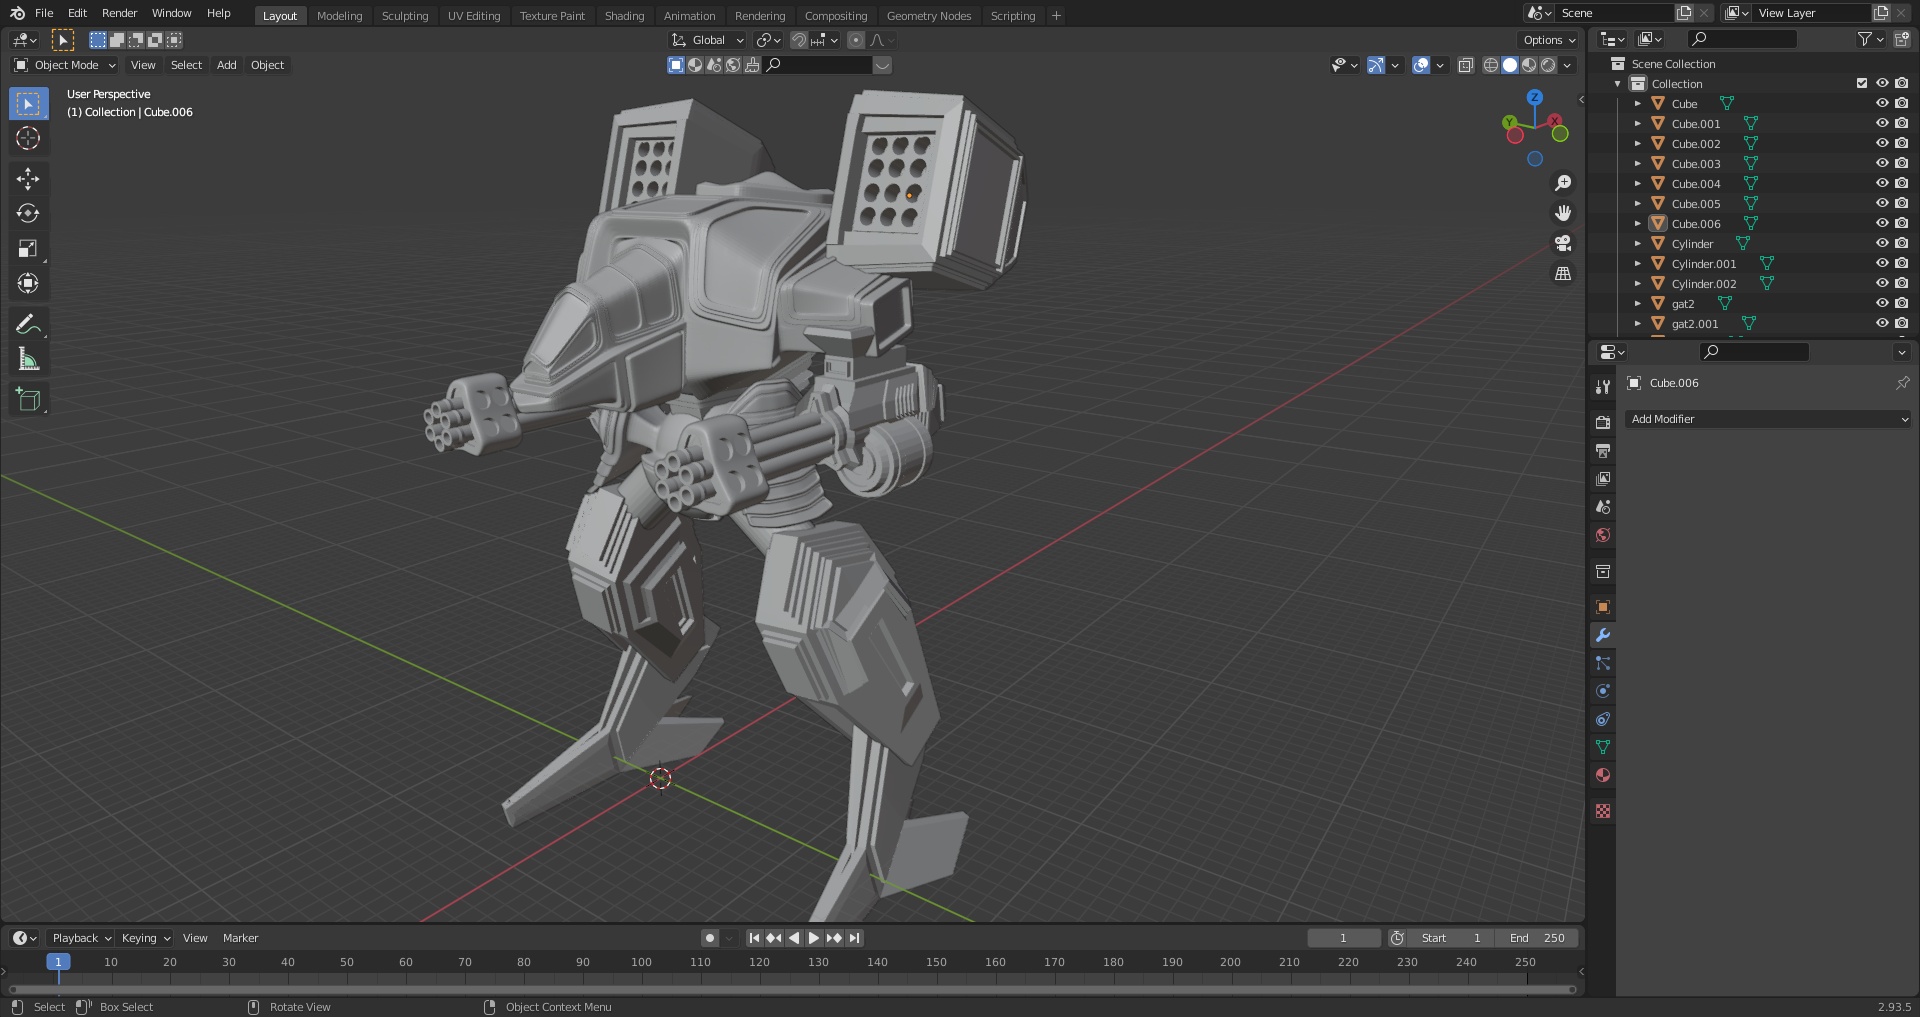
Task: Toggle camera view icon
Action: (x=1563, y=243)
